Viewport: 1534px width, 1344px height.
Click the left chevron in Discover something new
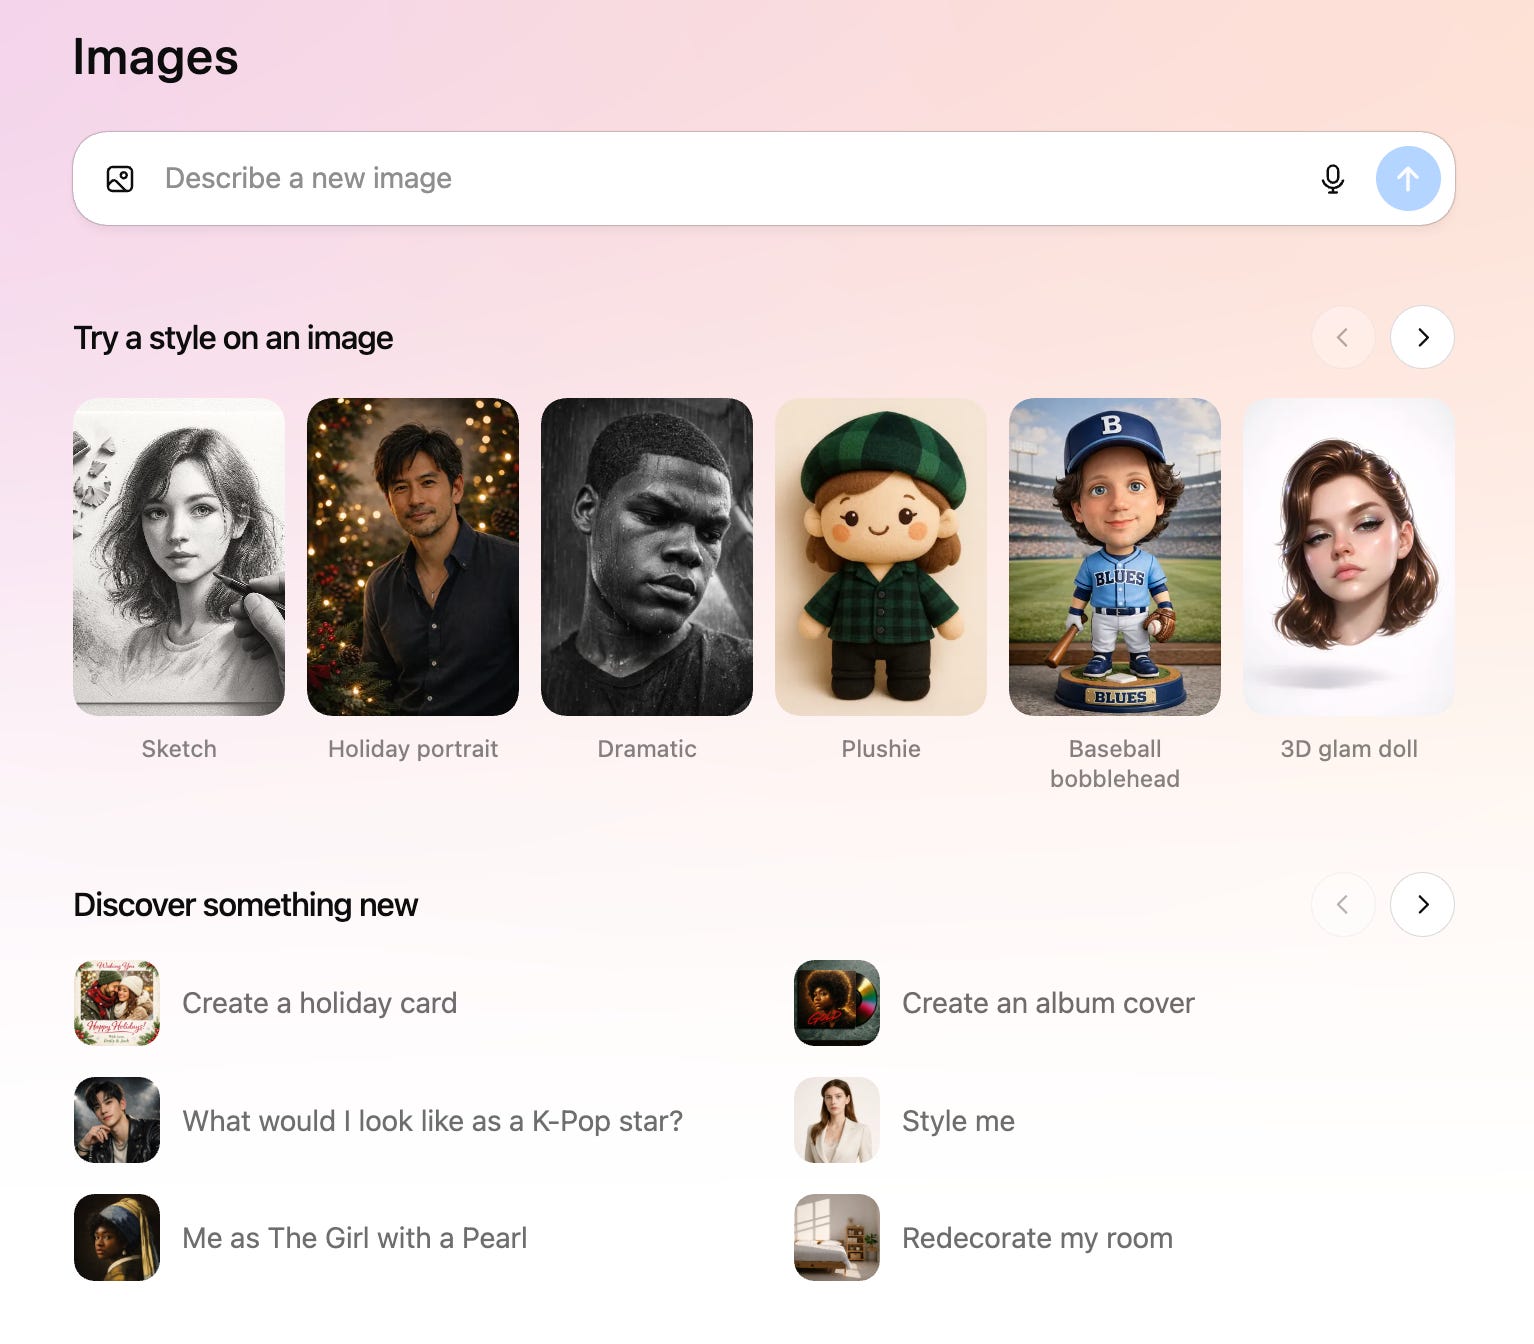(1343, 904)
